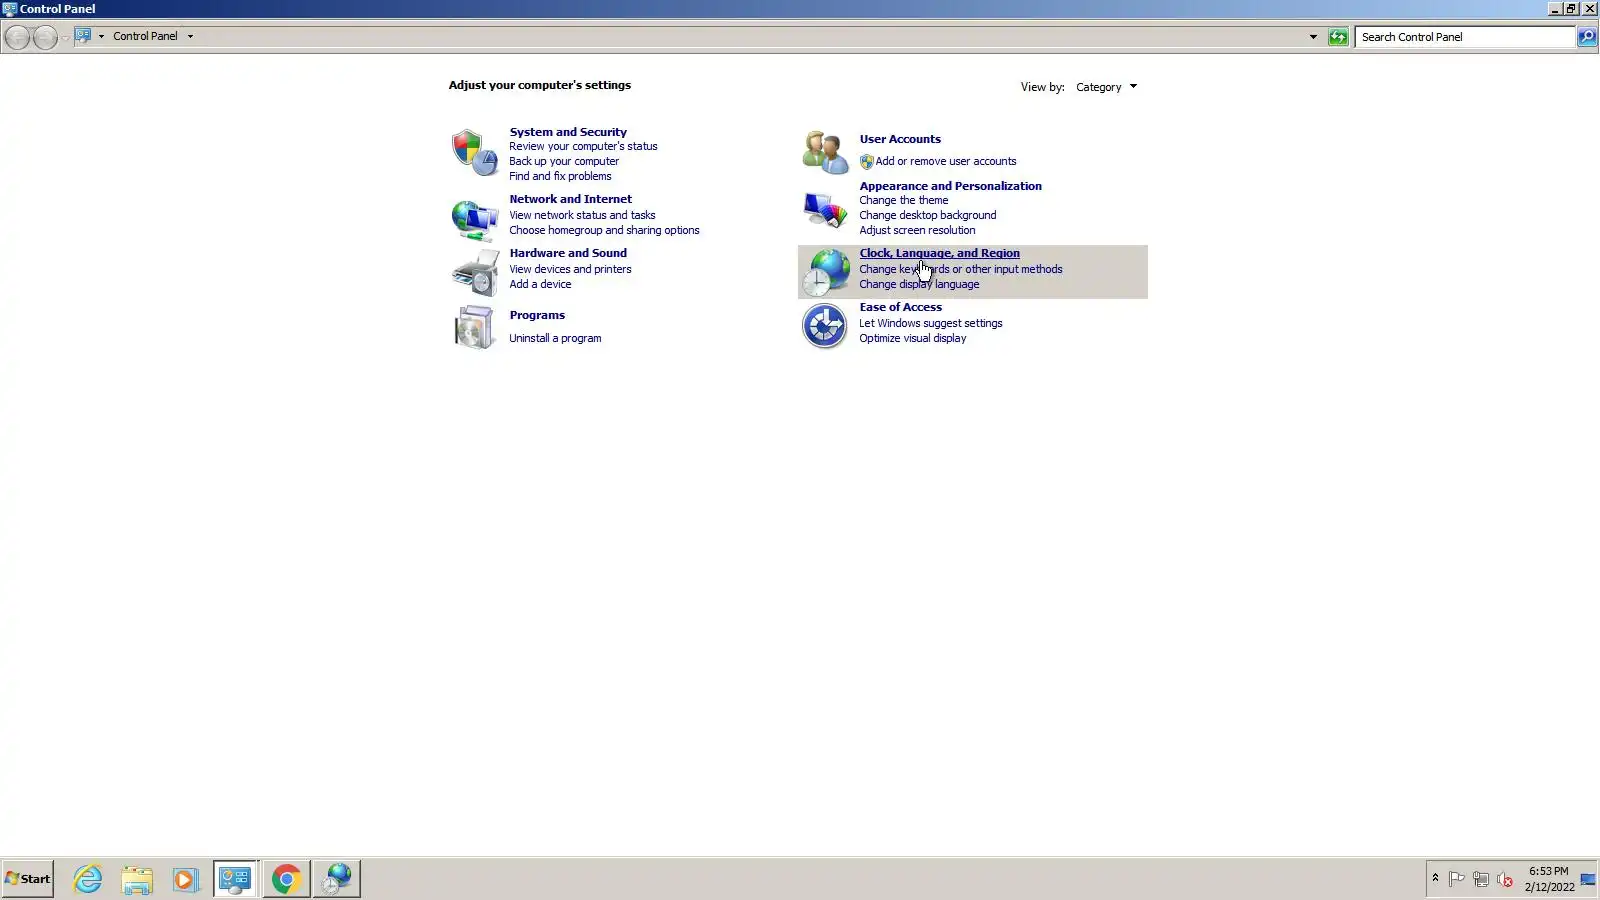Image resolution: width=1600 pixels, height=900 pixels.
Task: Click the Back navigation arrow button
Action: [17, 38]
